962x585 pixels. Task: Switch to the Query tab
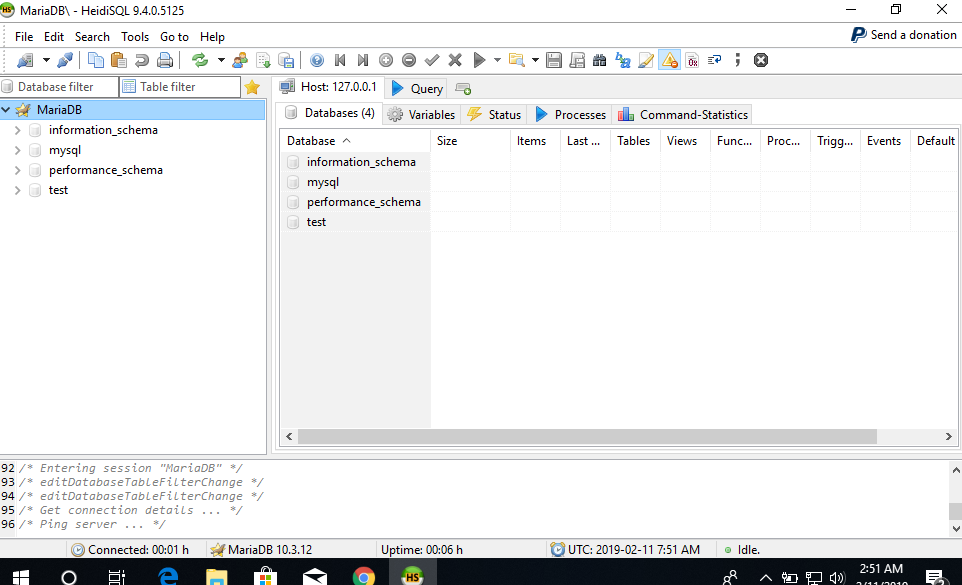tap(417, 88)
